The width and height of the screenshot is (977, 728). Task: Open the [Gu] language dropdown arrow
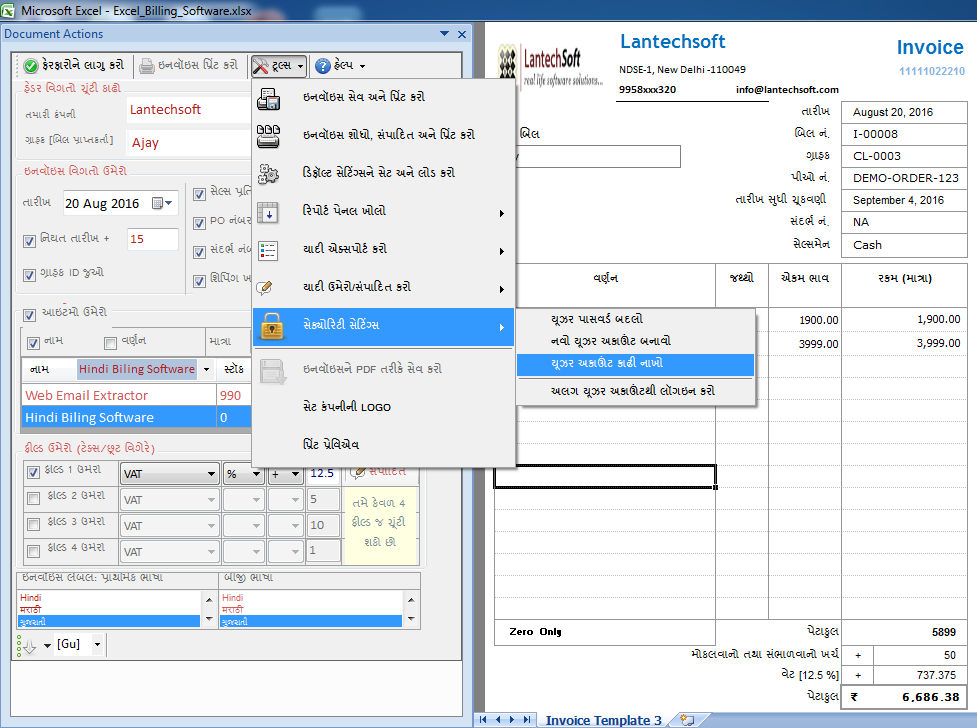pos(97,644)
